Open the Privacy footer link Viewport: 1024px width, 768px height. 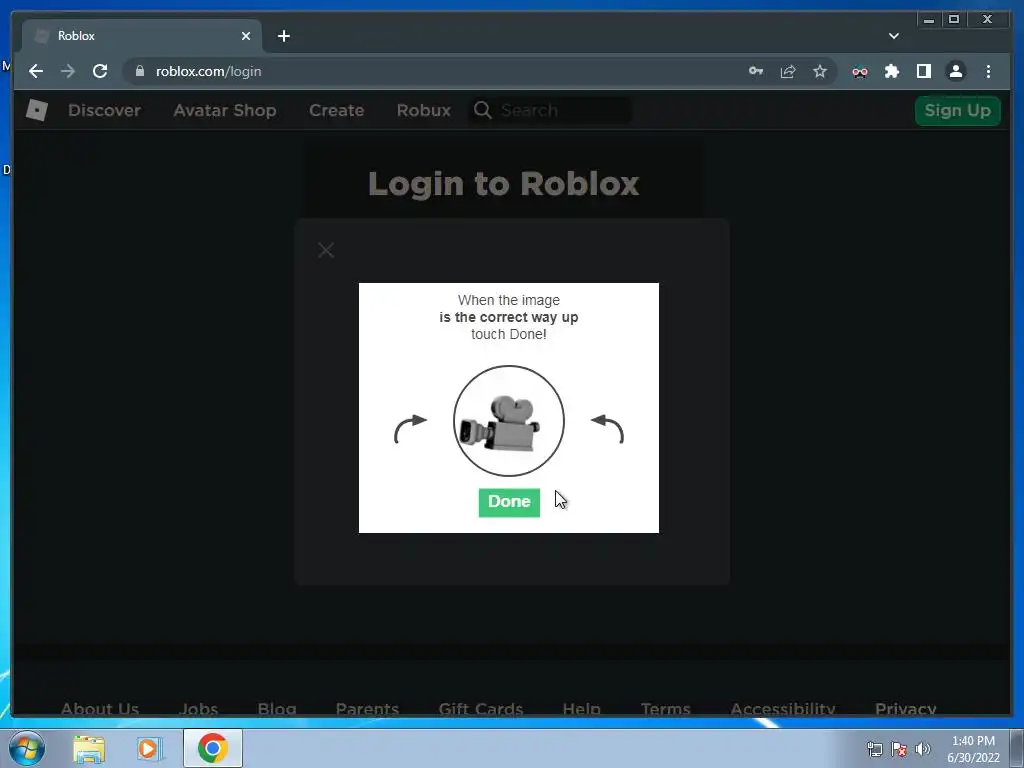pyautogui.click(x=906, y=709)
